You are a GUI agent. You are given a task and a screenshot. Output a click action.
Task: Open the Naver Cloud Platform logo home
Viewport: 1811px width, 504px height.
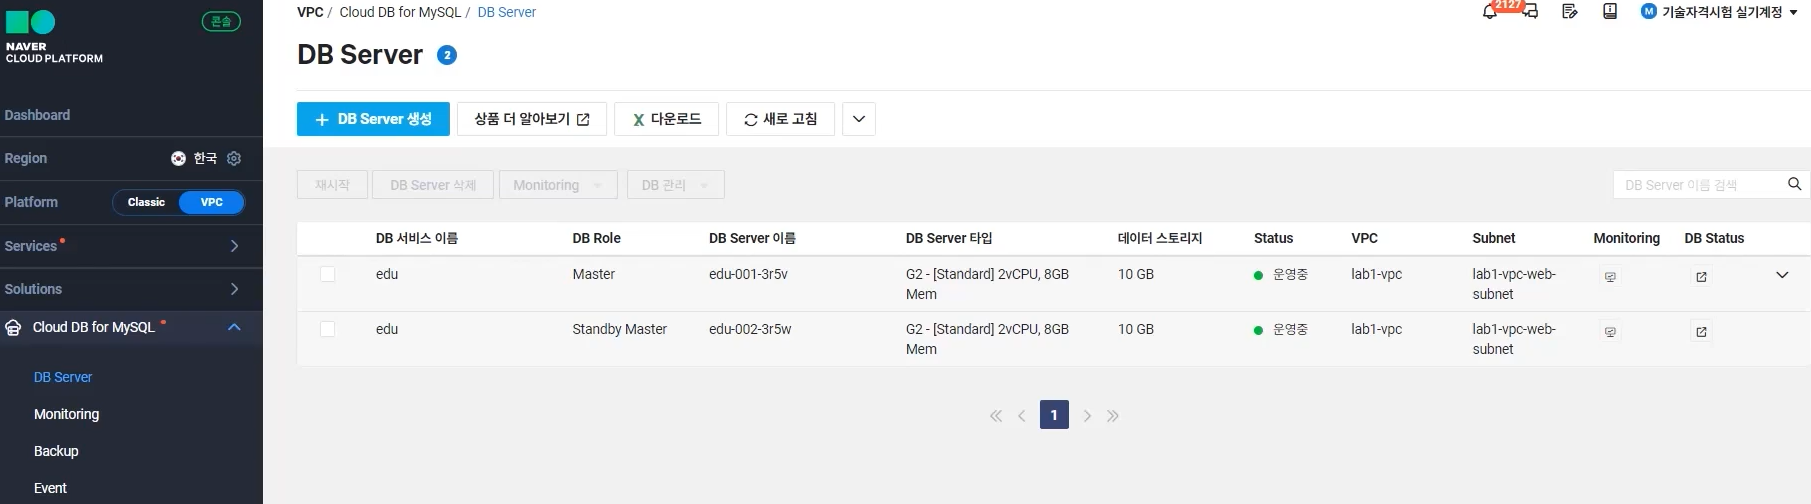pos(54,37)
